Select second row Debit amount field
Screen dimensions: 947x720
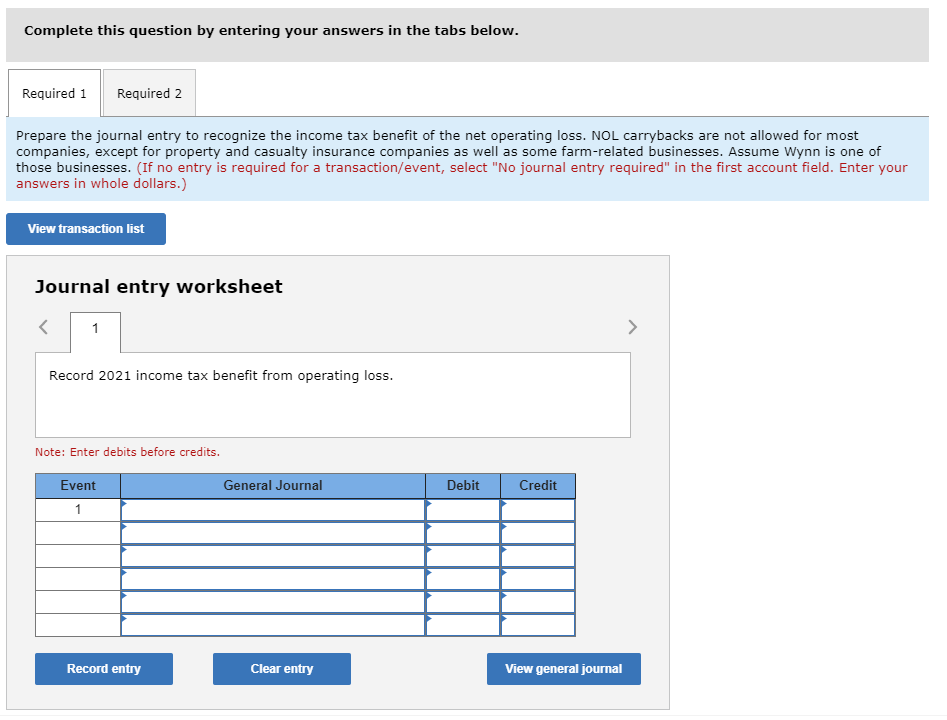(x=463, y=533)
